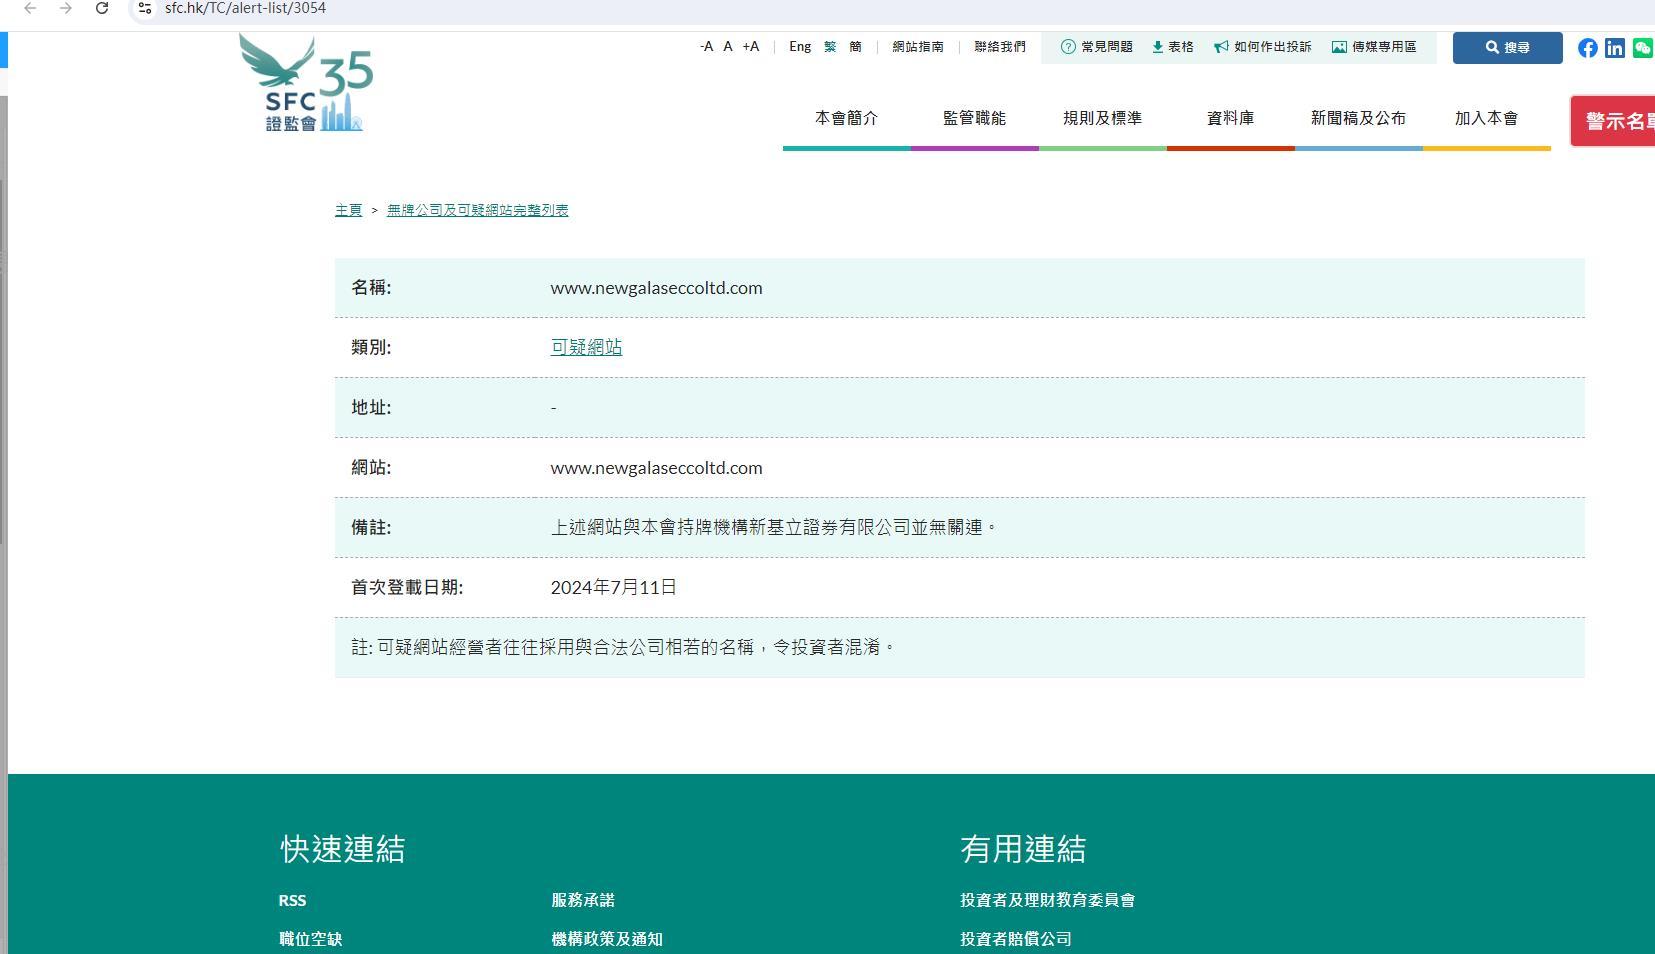Open 投資者賠償公司 footer link
Image resolution: width=1655 pixels, height=954 pixels.
click(1016, 939)
